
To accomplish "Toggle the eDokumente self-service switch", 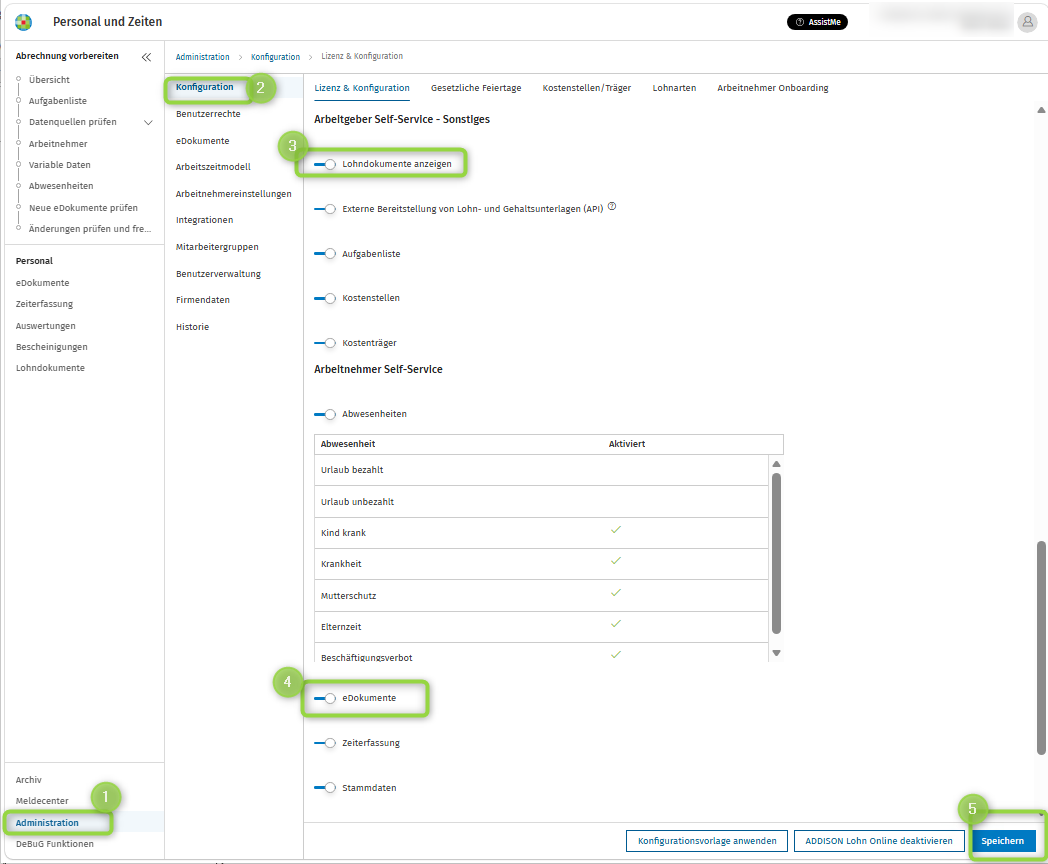I will (x=325, y=698).
